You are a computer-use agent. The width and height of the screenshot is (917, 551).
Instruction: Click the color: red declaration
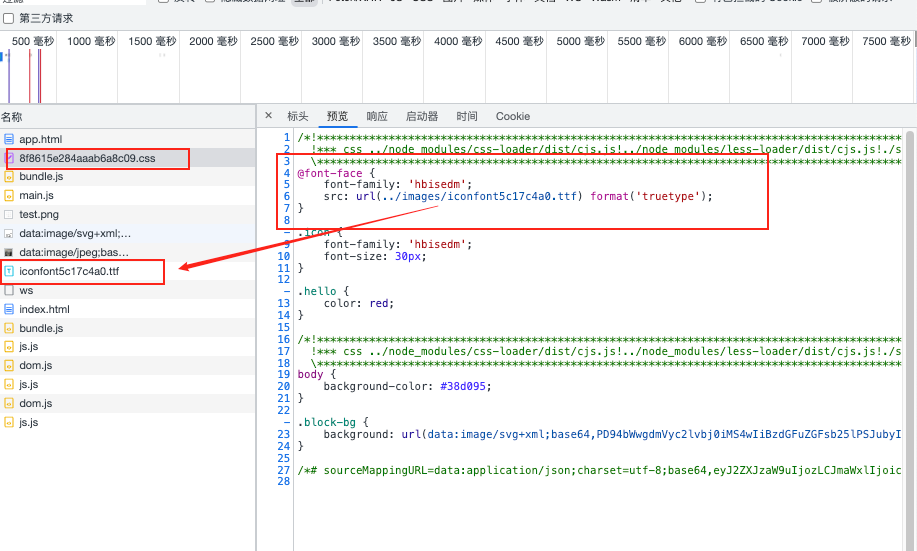(358, 304)
